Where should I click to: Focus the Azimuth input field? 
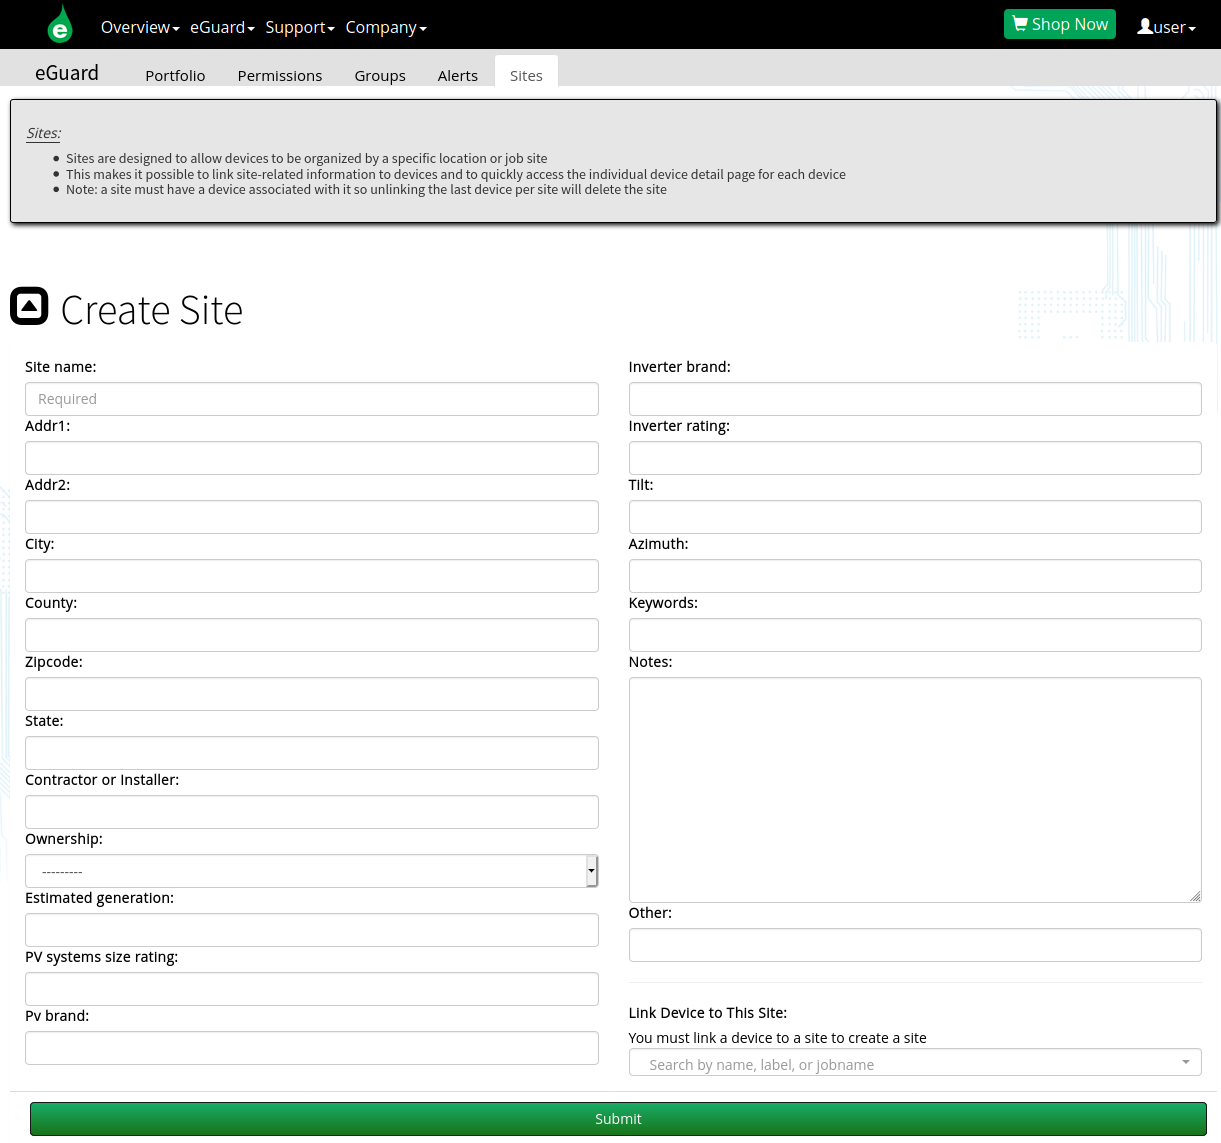[x=915, y=576]
